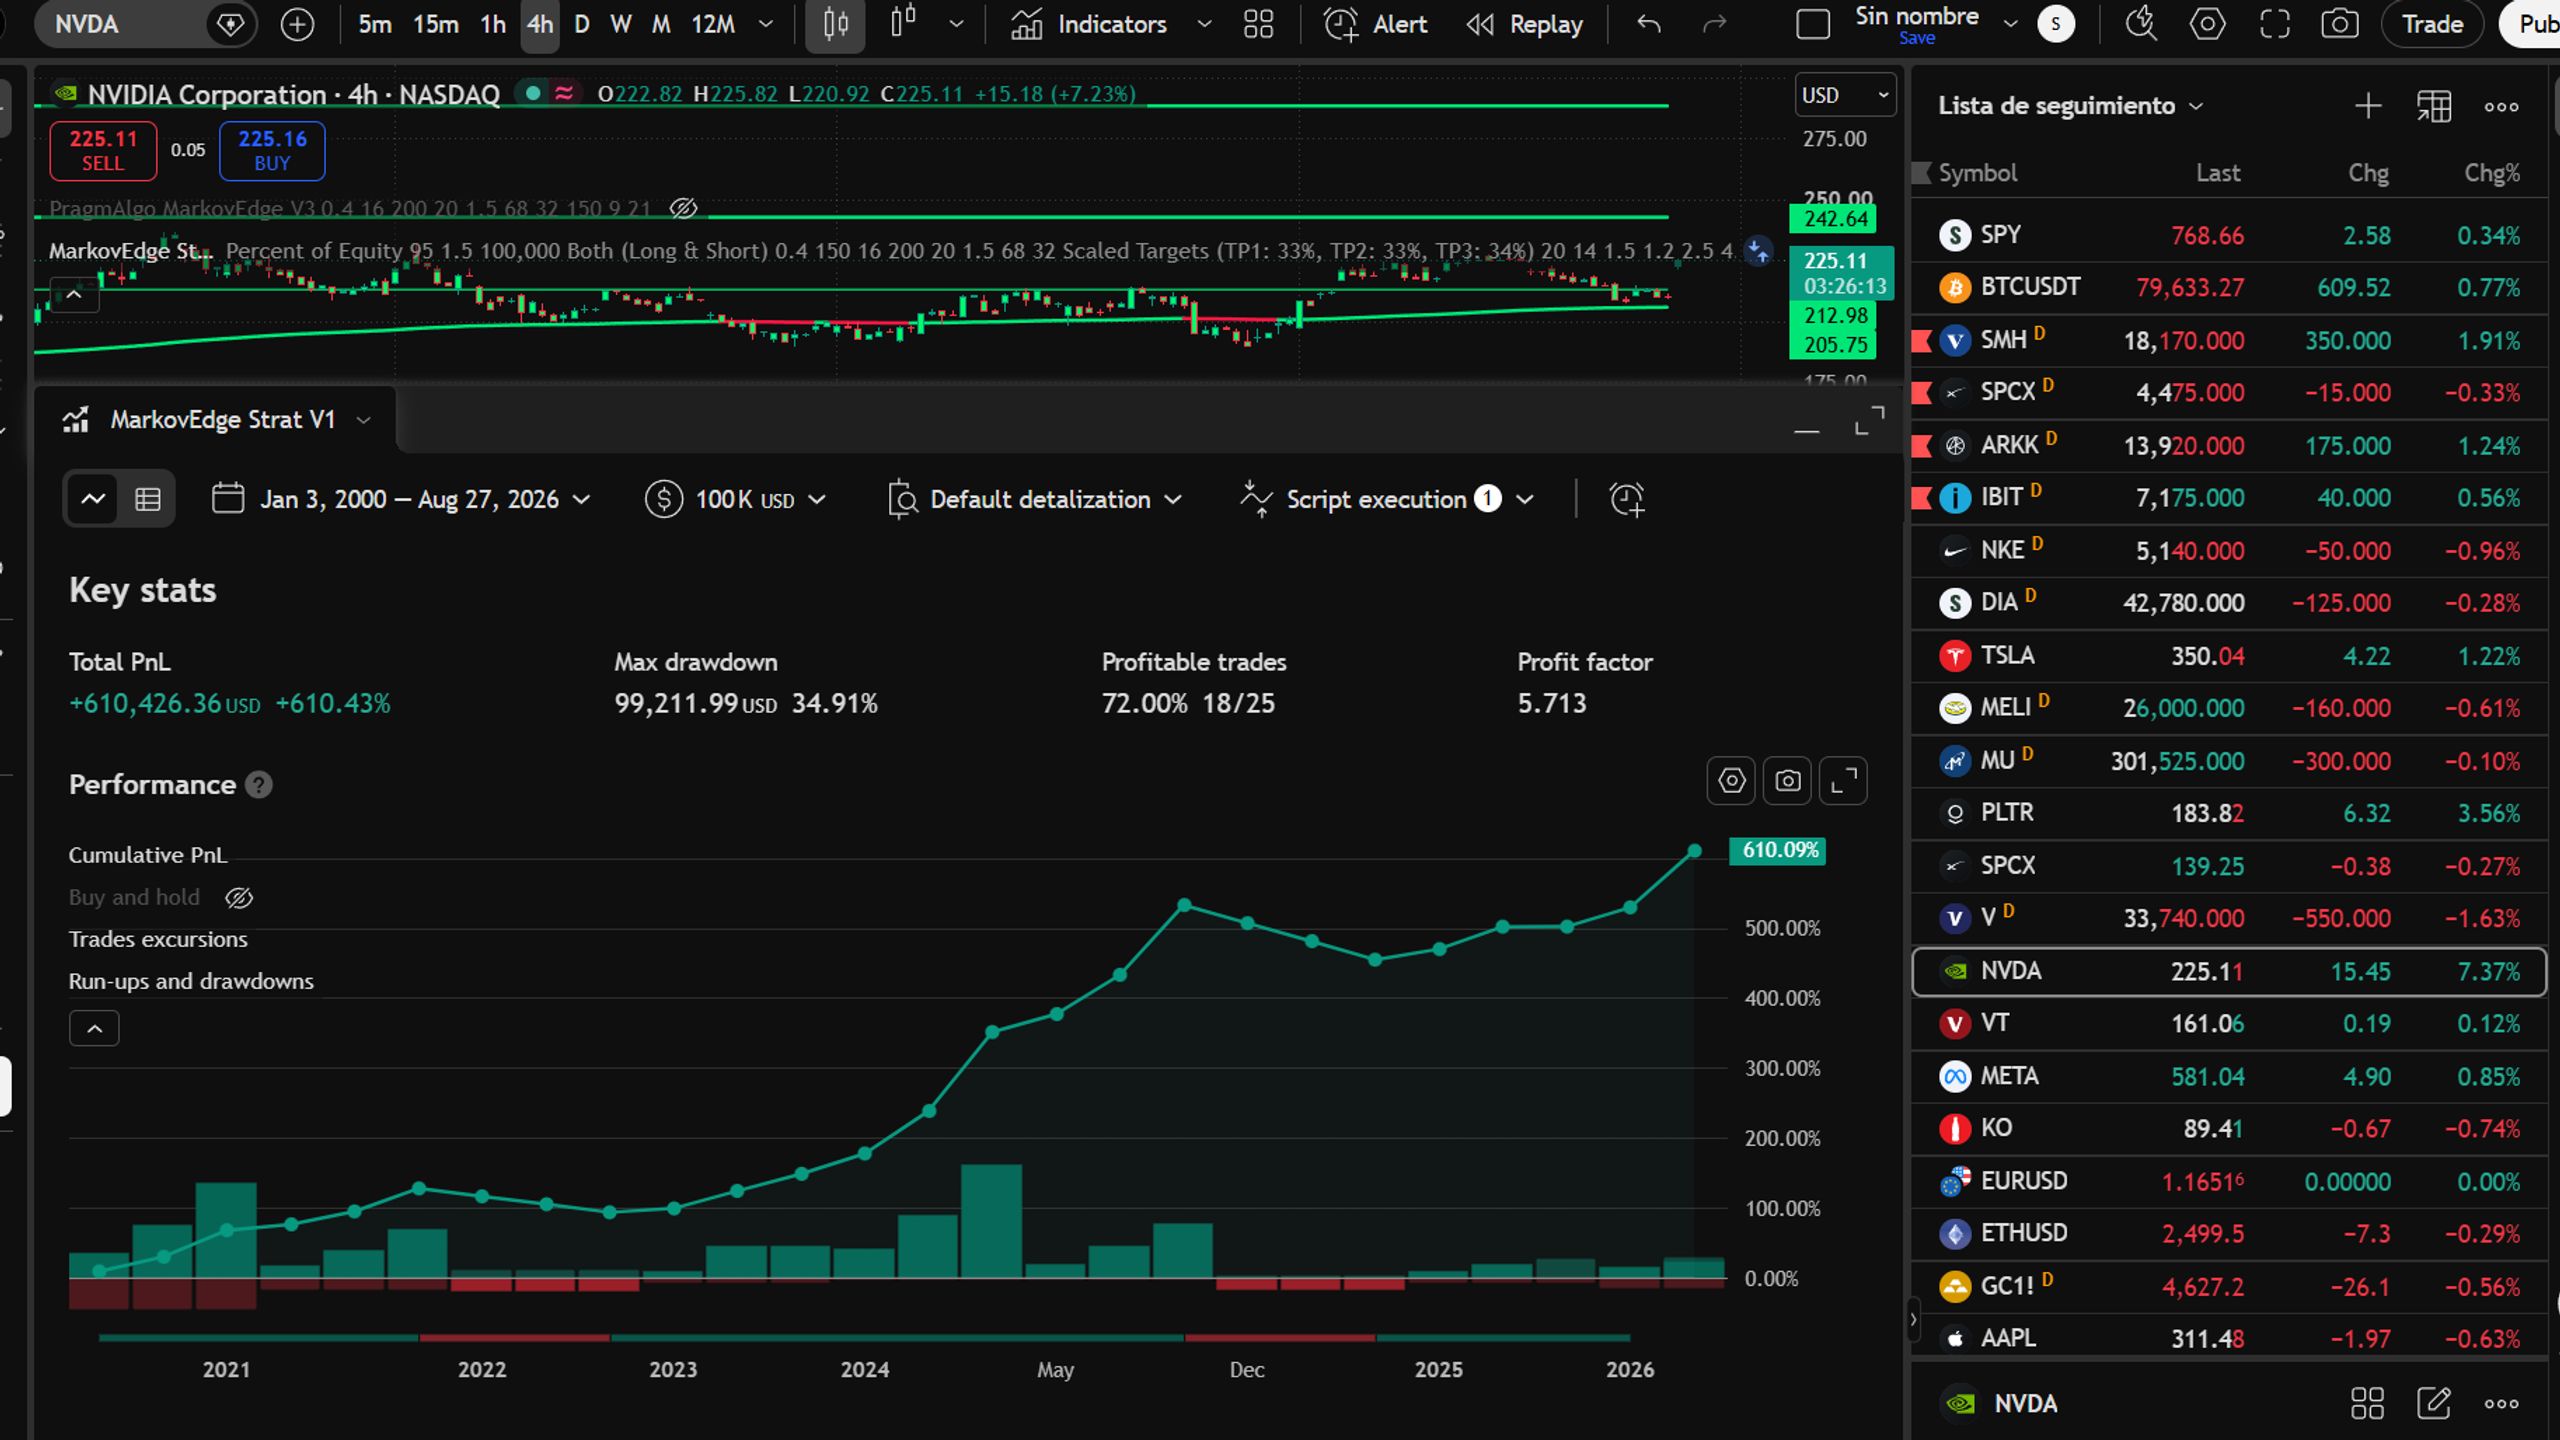Toggle the Run-ups and drawdowns series
2560x1440 pixels.
coord(191,981)
